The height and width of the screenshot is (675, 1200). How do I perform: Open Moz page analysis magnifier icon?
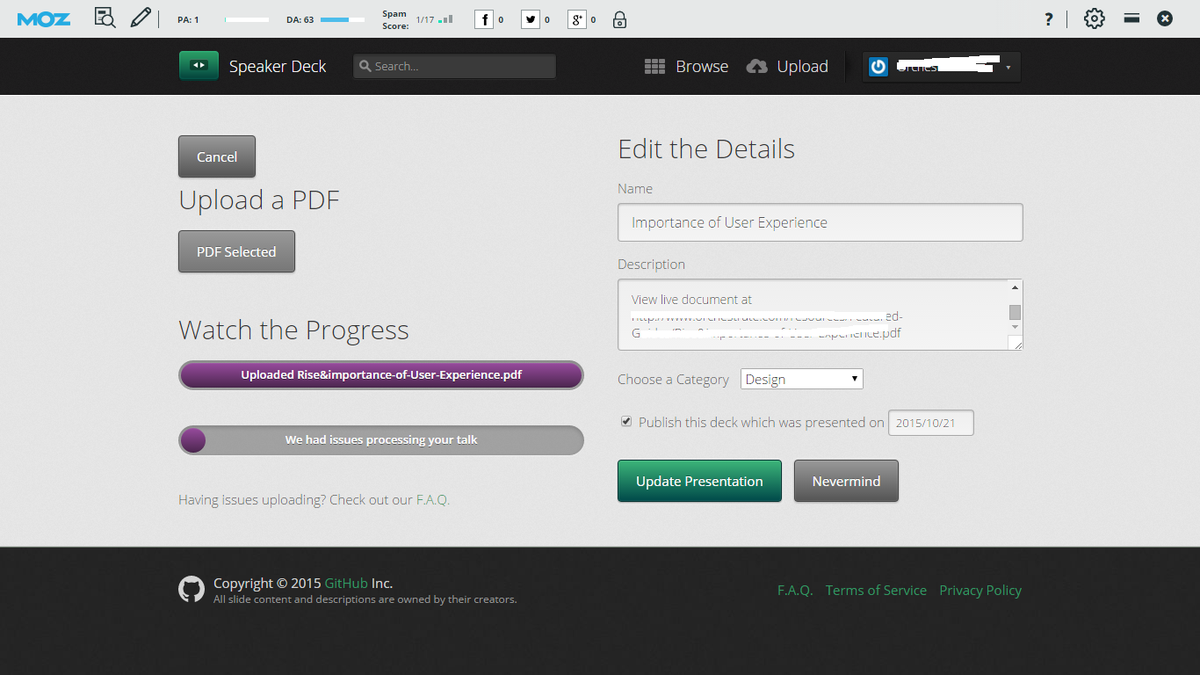104,18
